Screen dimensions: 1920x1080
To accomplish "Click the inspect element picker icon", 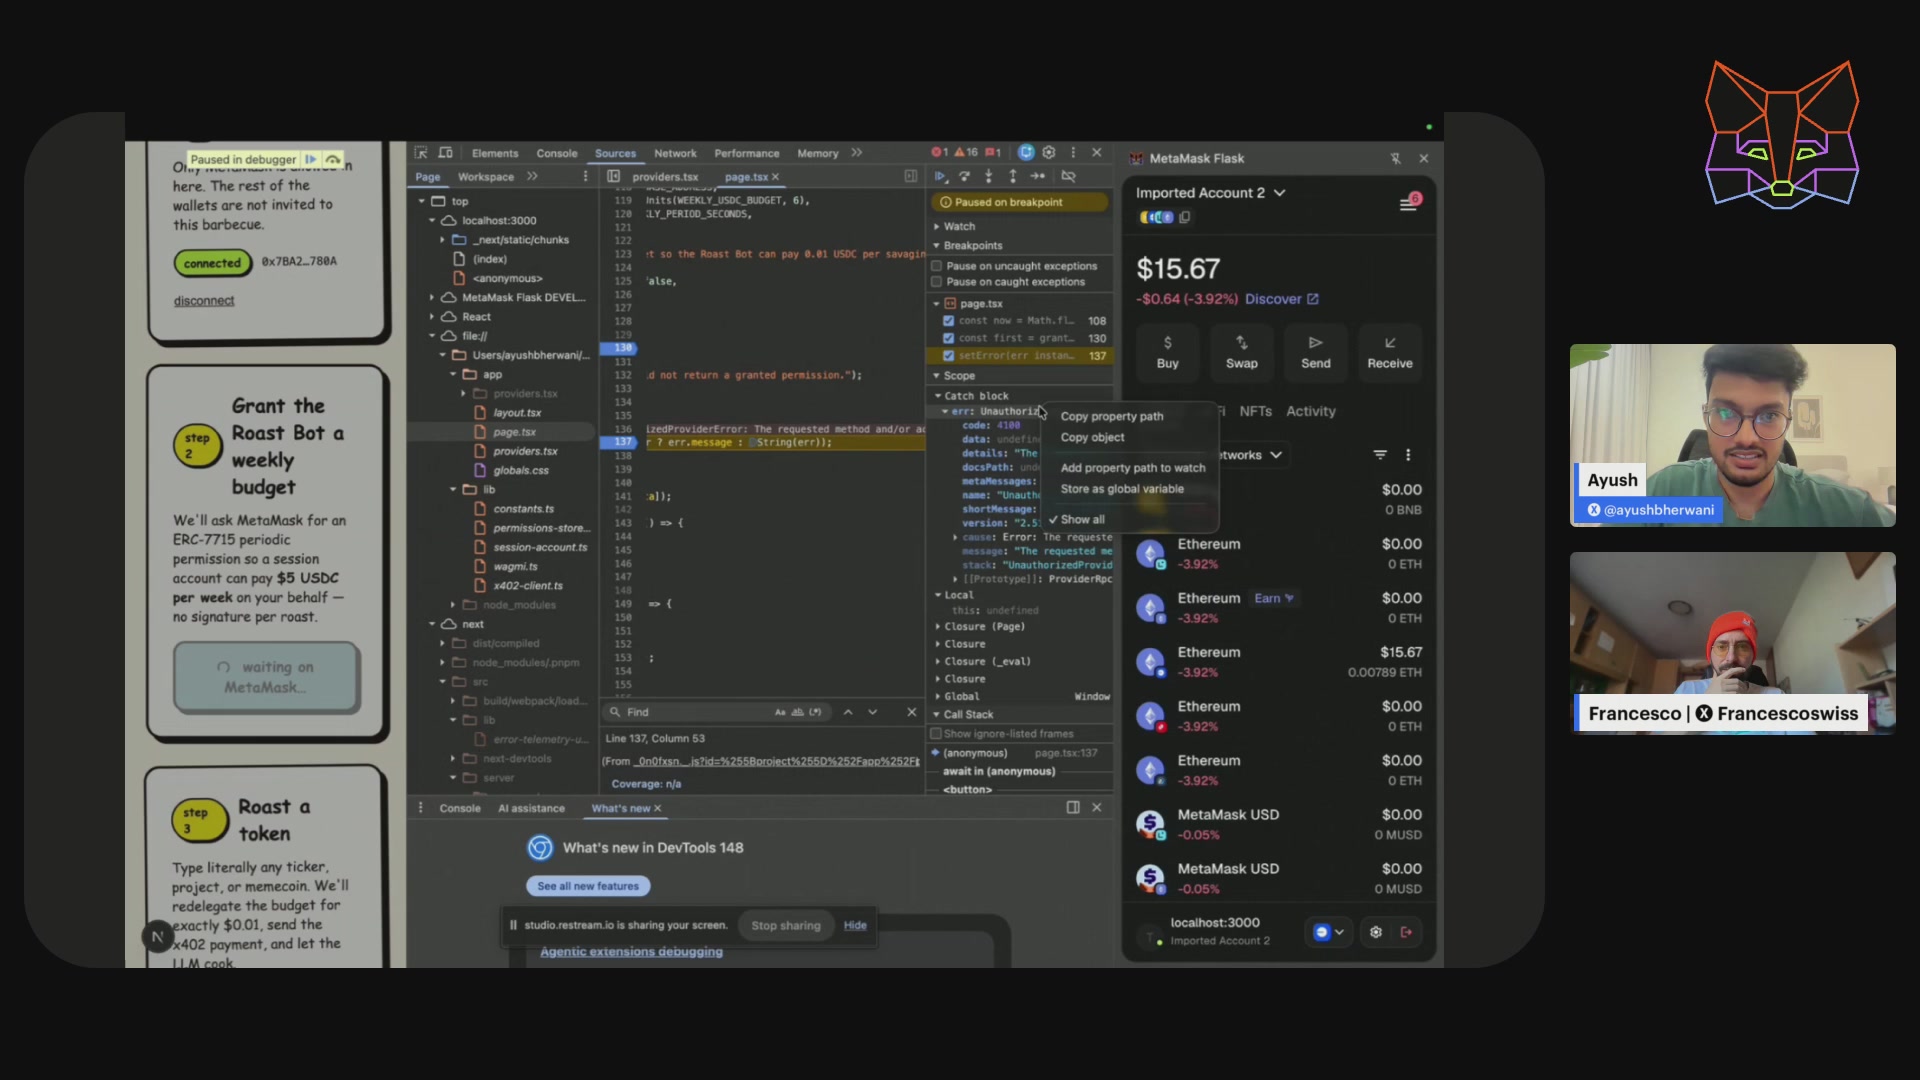I will click(421, 153).
